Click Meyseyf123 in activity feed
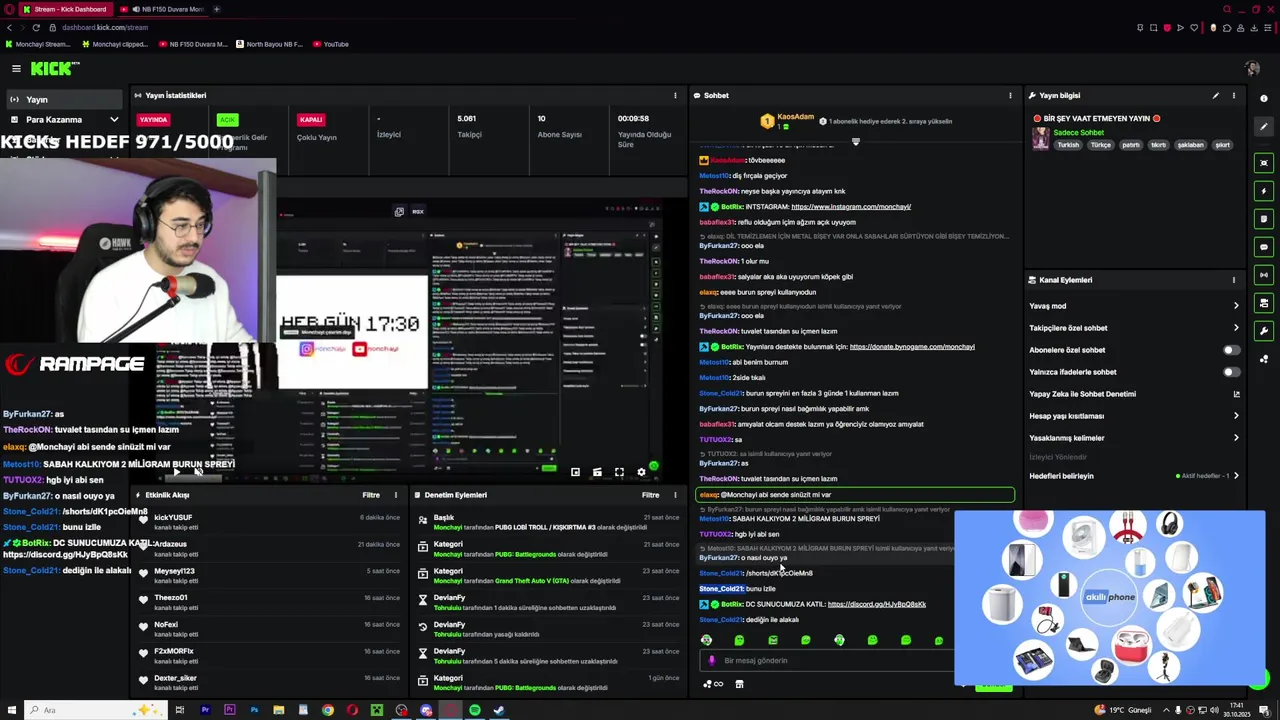 pos(174,571)
